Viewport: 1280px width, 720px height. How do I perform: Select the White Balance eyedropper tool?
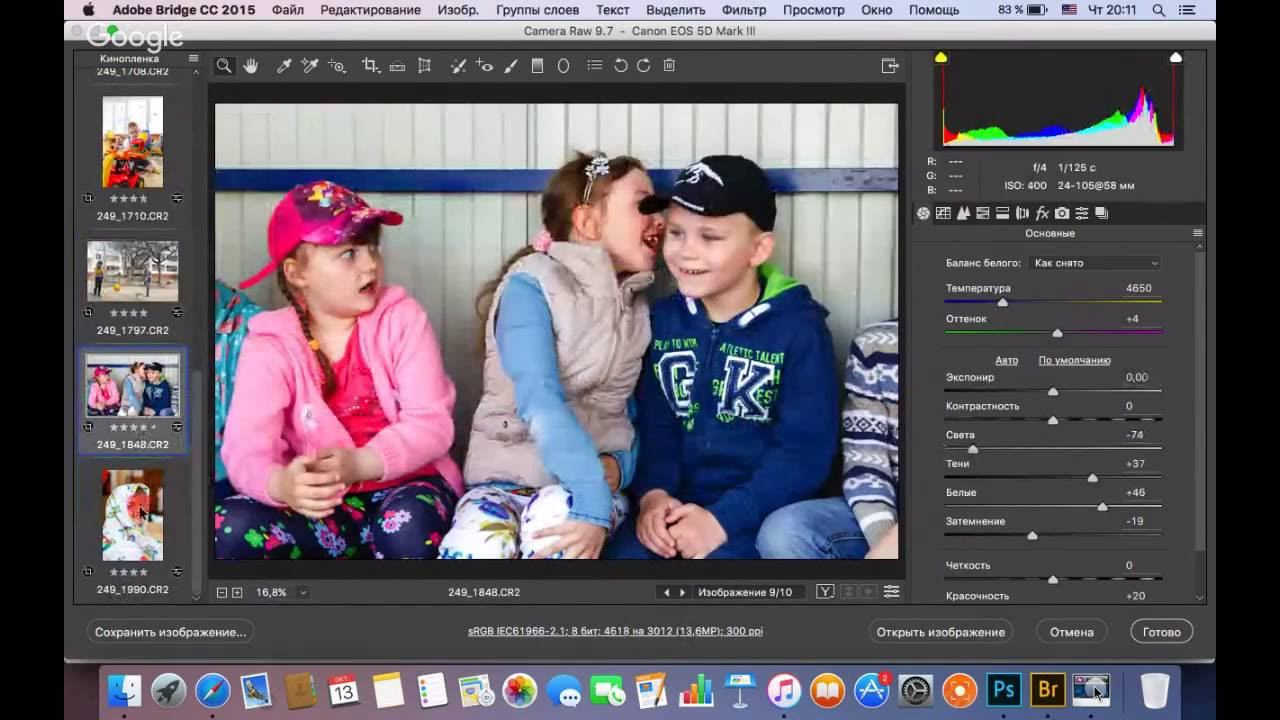(x=284, y=66)
